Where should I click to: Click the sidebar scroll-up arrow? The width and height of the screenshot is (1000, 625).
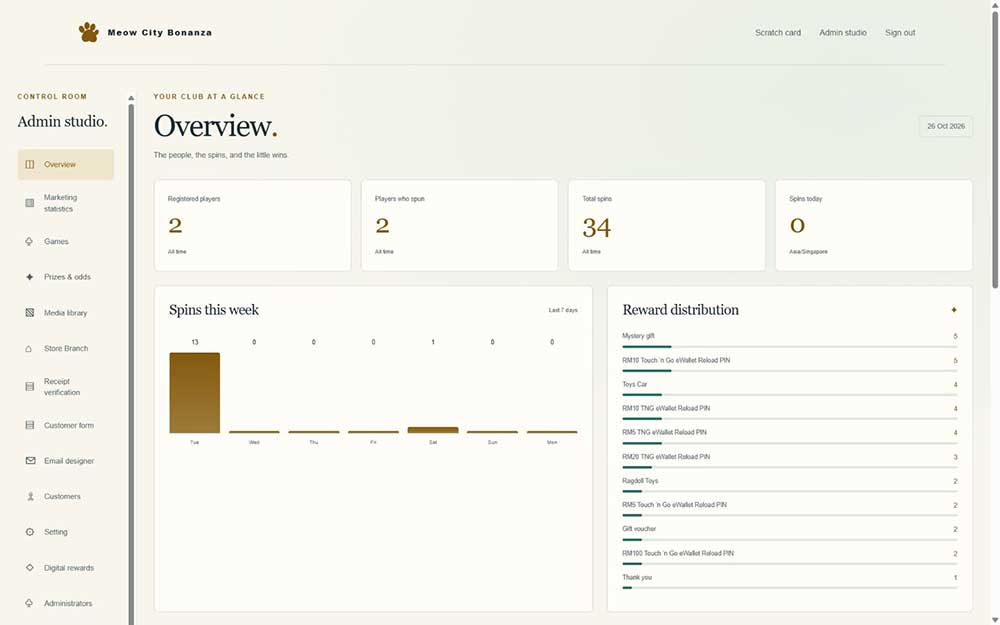(131, 98)
